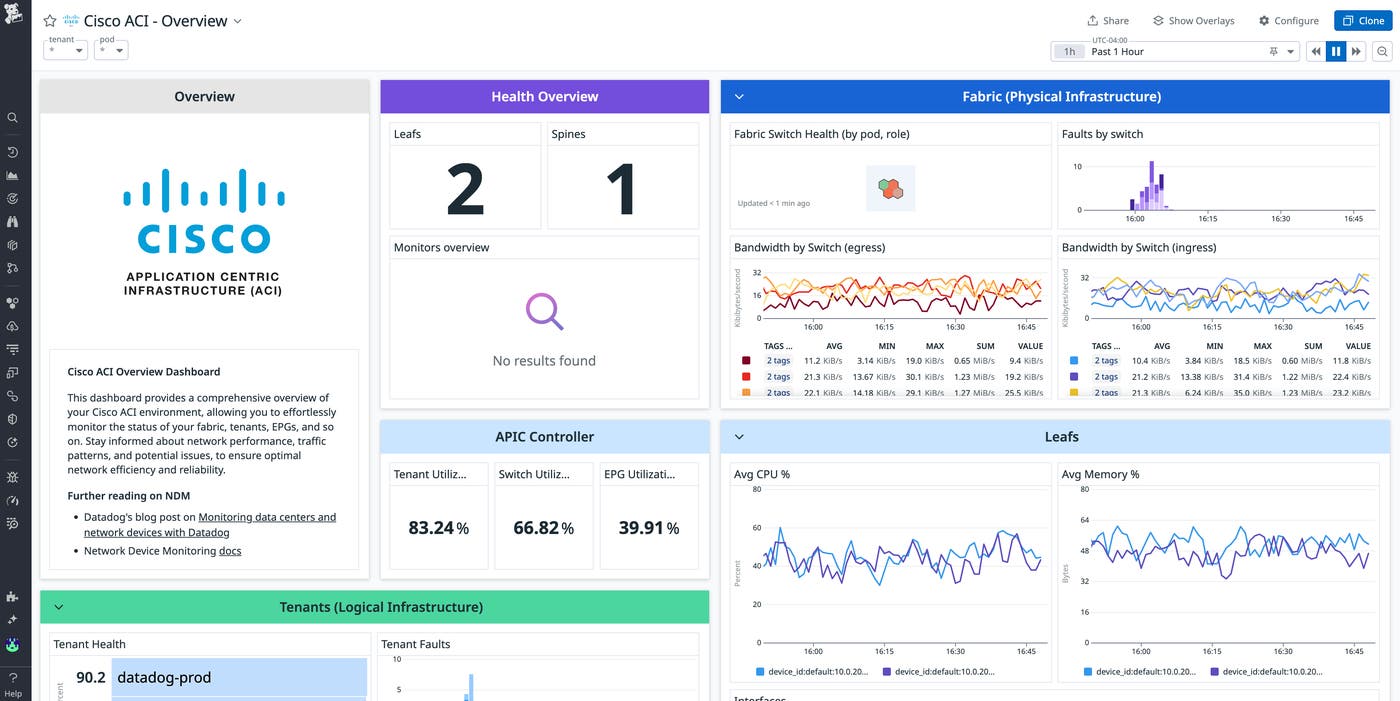Collapse the Leafs section group
The height and width of the screenshot is (701, 1400).
click(x=740, y=437)
